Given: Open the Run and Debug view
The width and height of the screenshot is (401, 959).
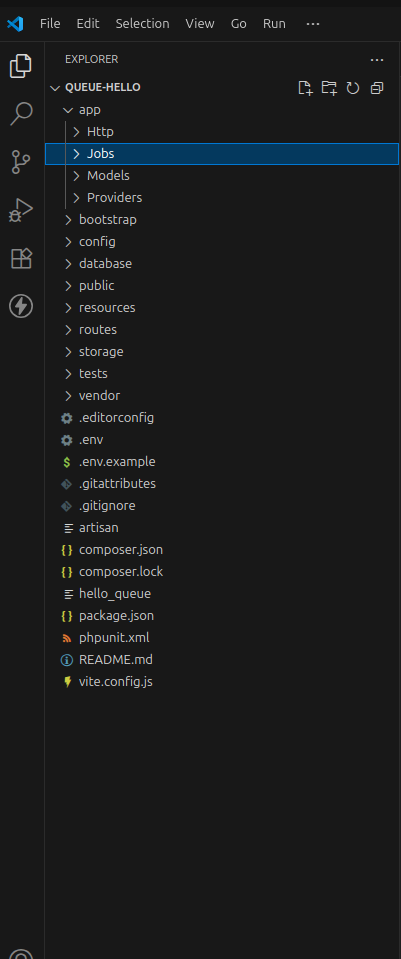Looking at the screenshot, I should [x=21, y=210].
